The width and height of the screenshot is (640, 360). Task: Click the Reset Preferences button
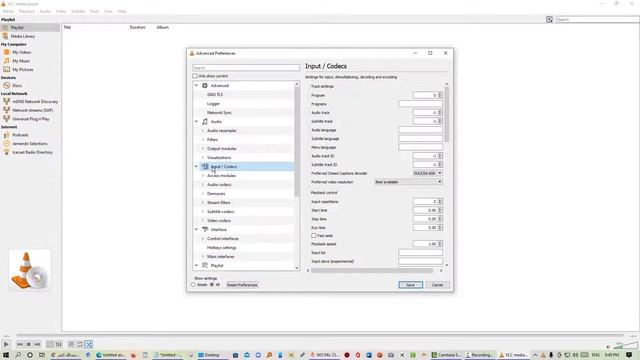pyautogui.click(x=242, y=285)
